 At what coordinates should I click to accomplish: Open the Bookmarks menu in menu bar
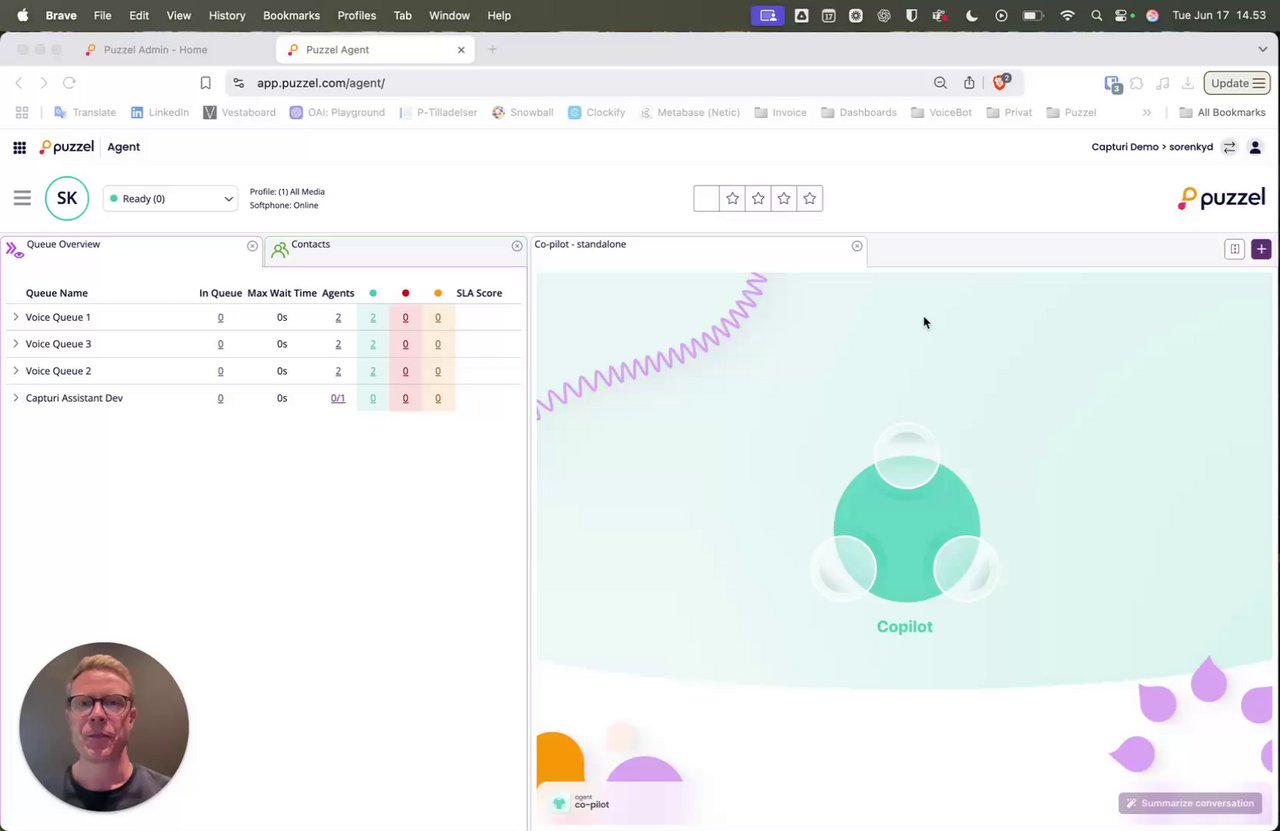click(291, 15)
